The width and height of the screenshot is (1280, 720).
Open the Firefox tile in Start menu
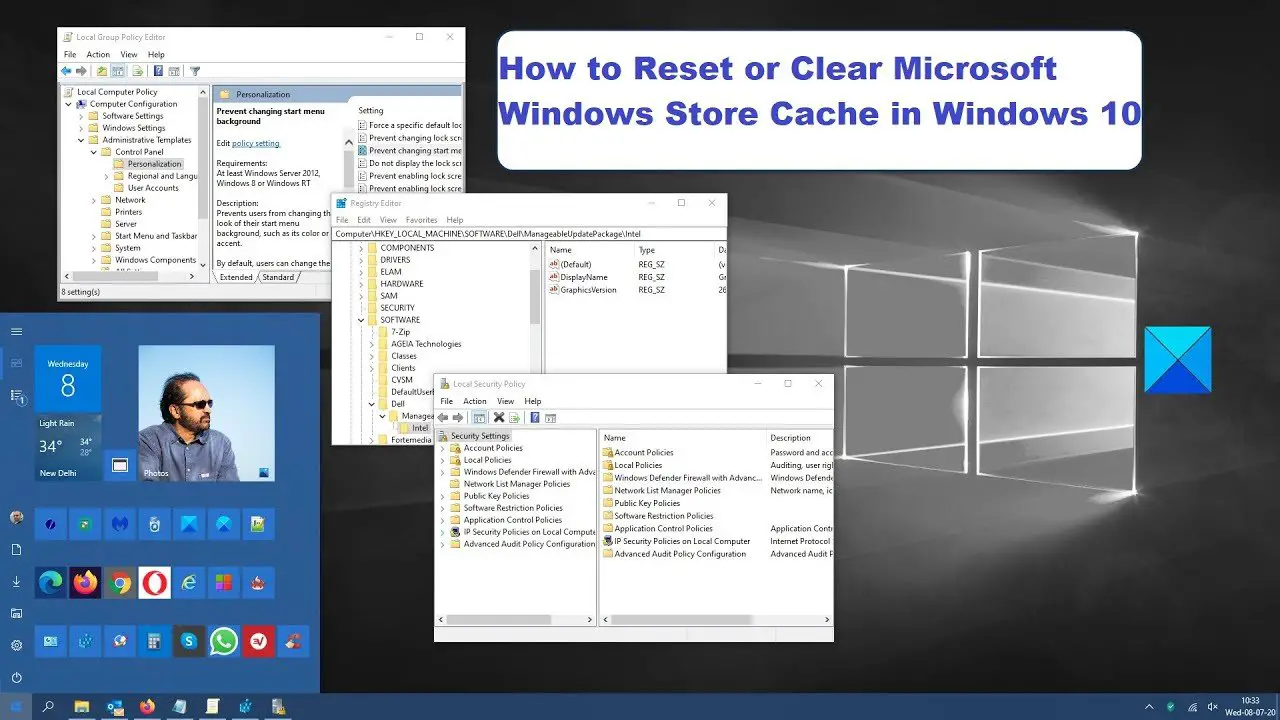pyautogui.click(x=86, y=582)
